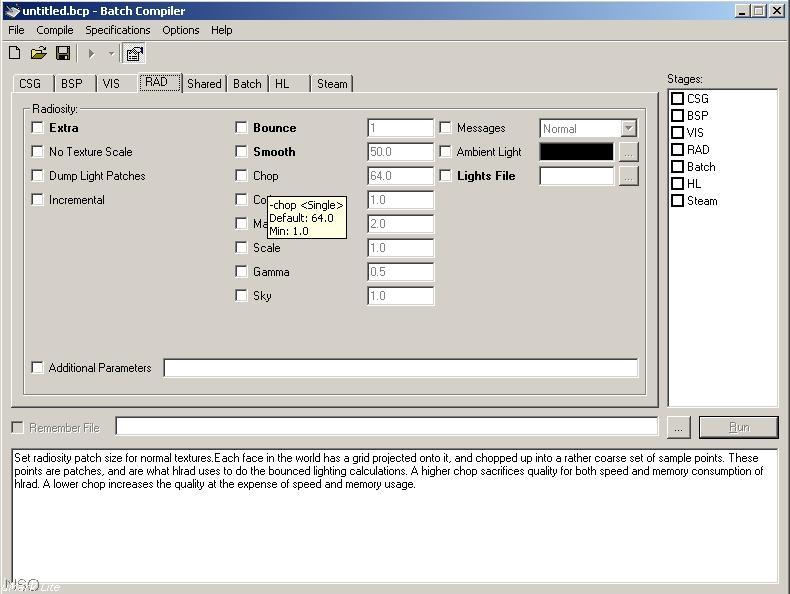Tick the Gamma checkbox
Viewport: 790px width, 594px height.
pos(241,272)
